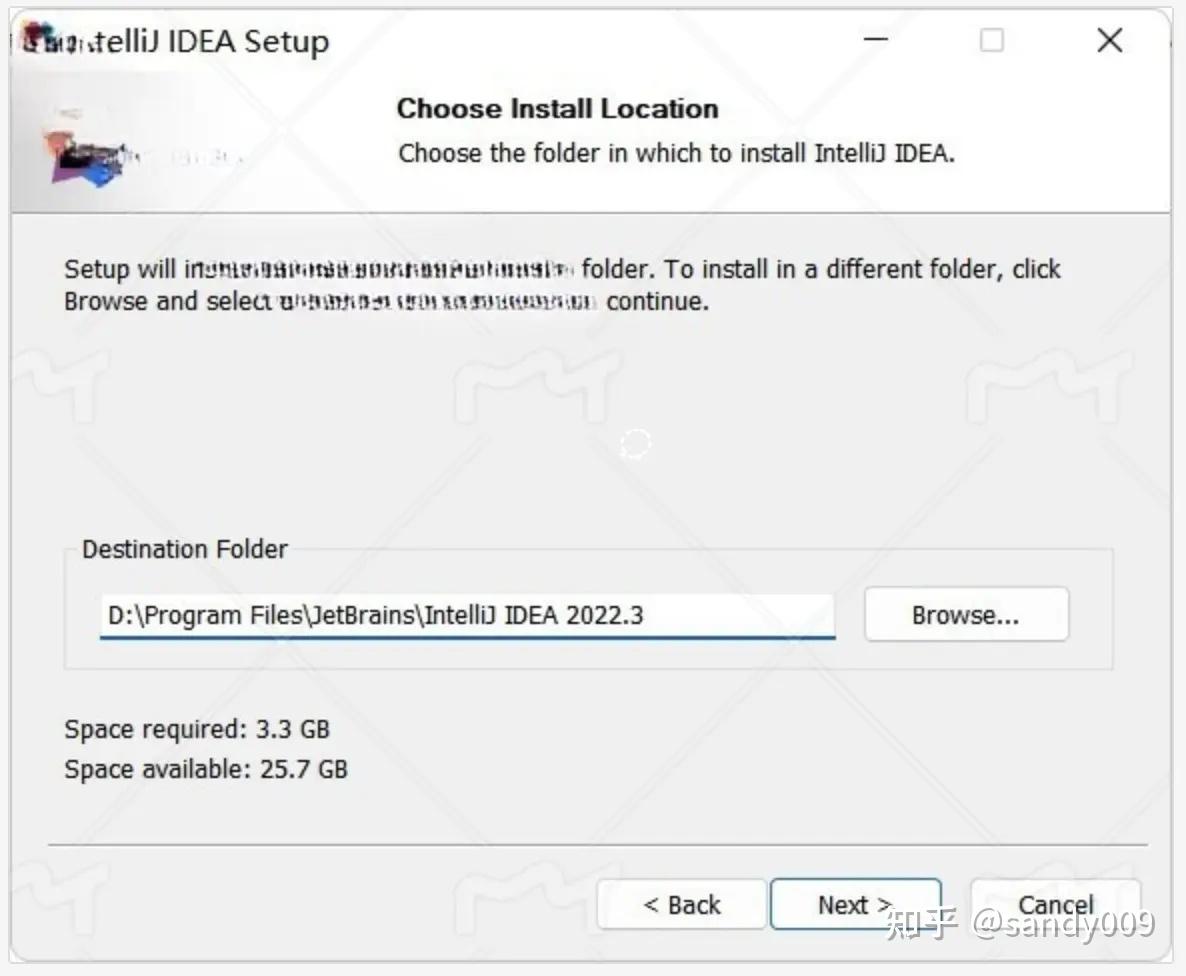Viewport: 1186px width, 976px height.
Task: Click the loading spinner in the dialog center
Action: tap(636, 442)
